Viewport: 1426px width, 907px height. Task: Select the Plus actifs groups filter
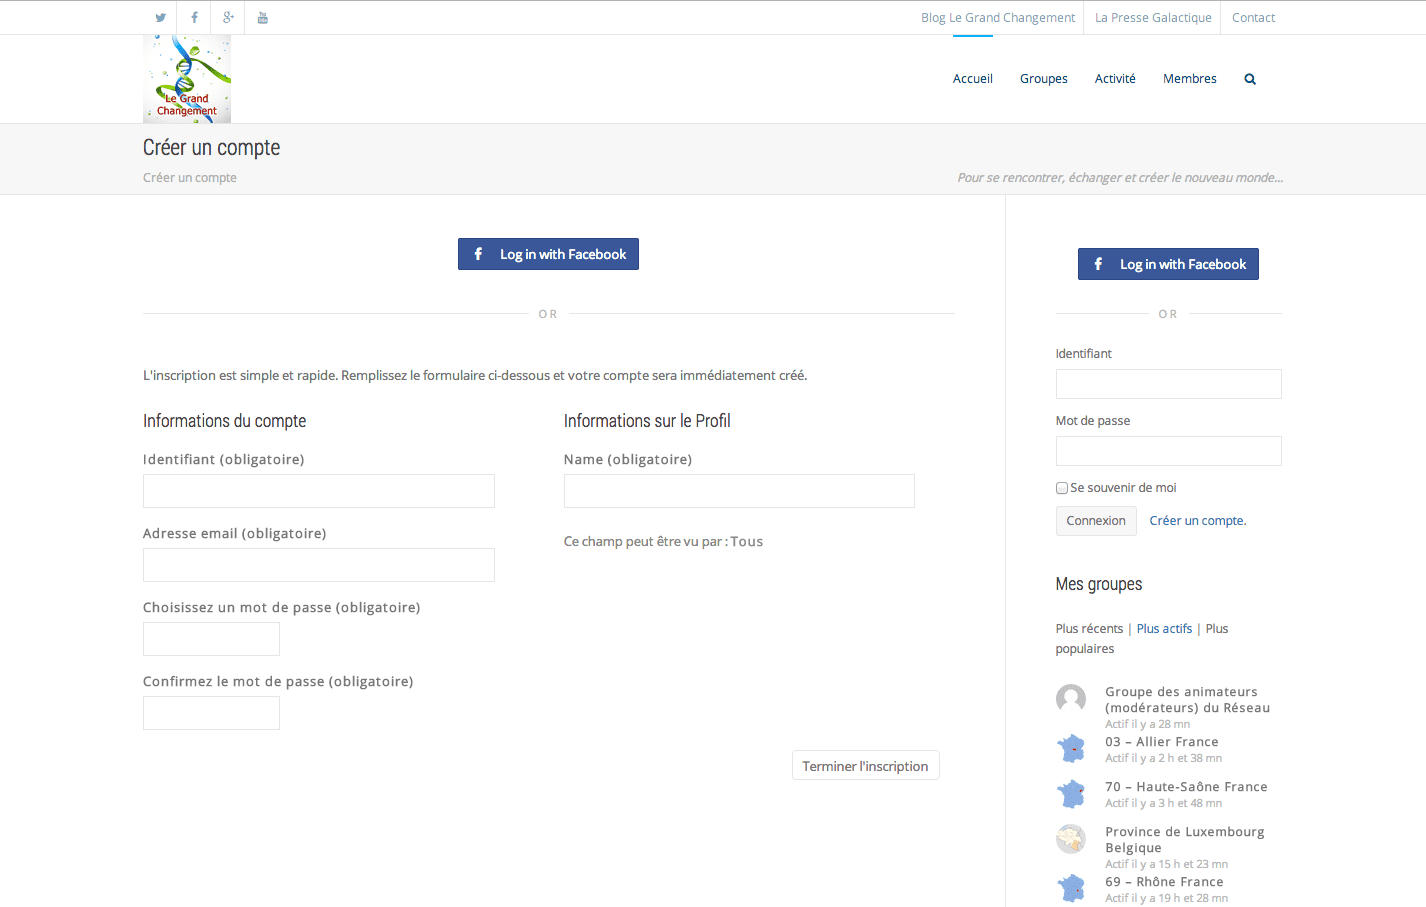pyautogui.click(x=1164, y=629)
